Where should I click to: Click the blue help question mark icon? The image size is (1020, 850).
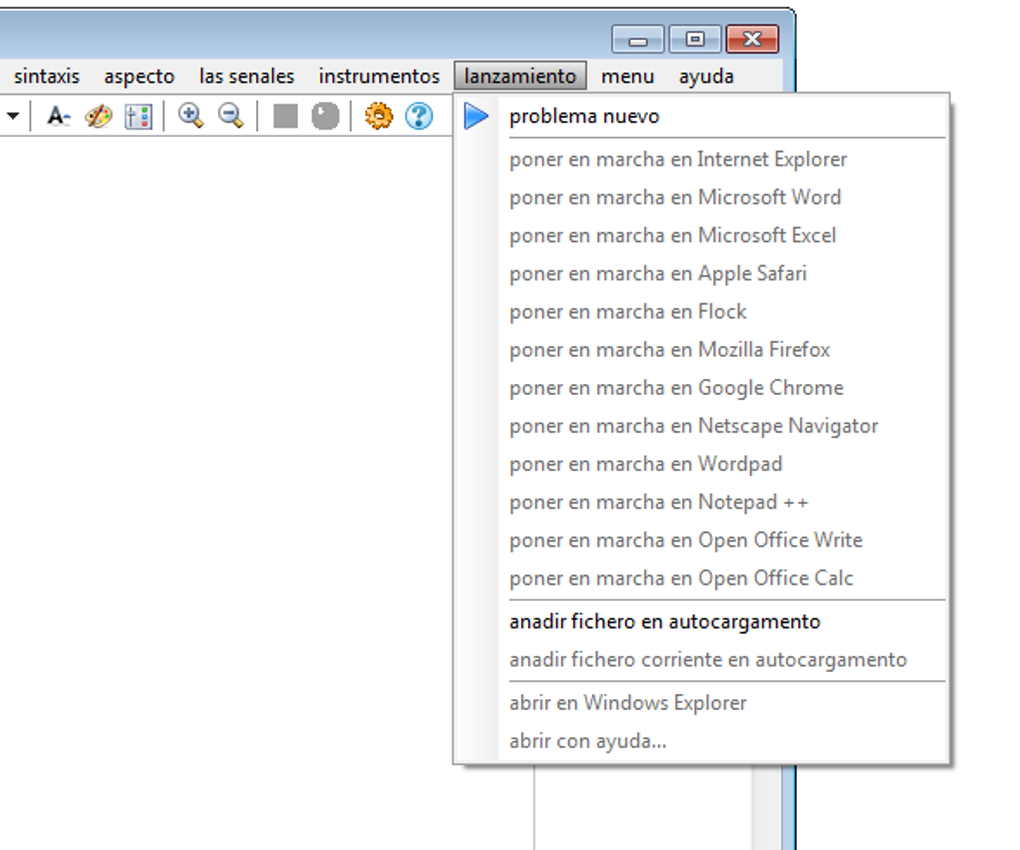417,116
